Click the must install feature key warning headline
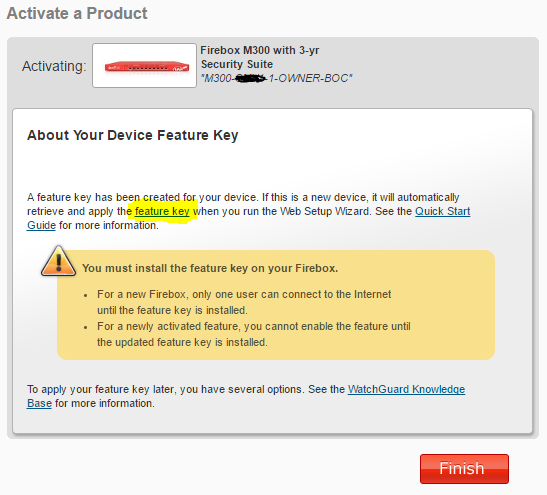The image size is (547, 495). (210, 268)
